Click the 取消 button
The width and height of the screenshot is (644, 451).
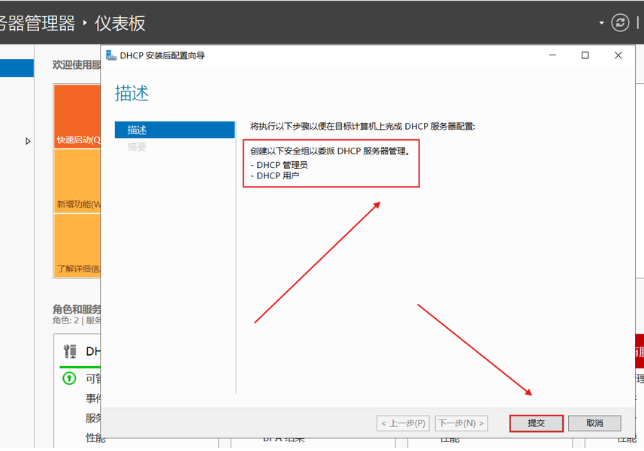(594, 423)
